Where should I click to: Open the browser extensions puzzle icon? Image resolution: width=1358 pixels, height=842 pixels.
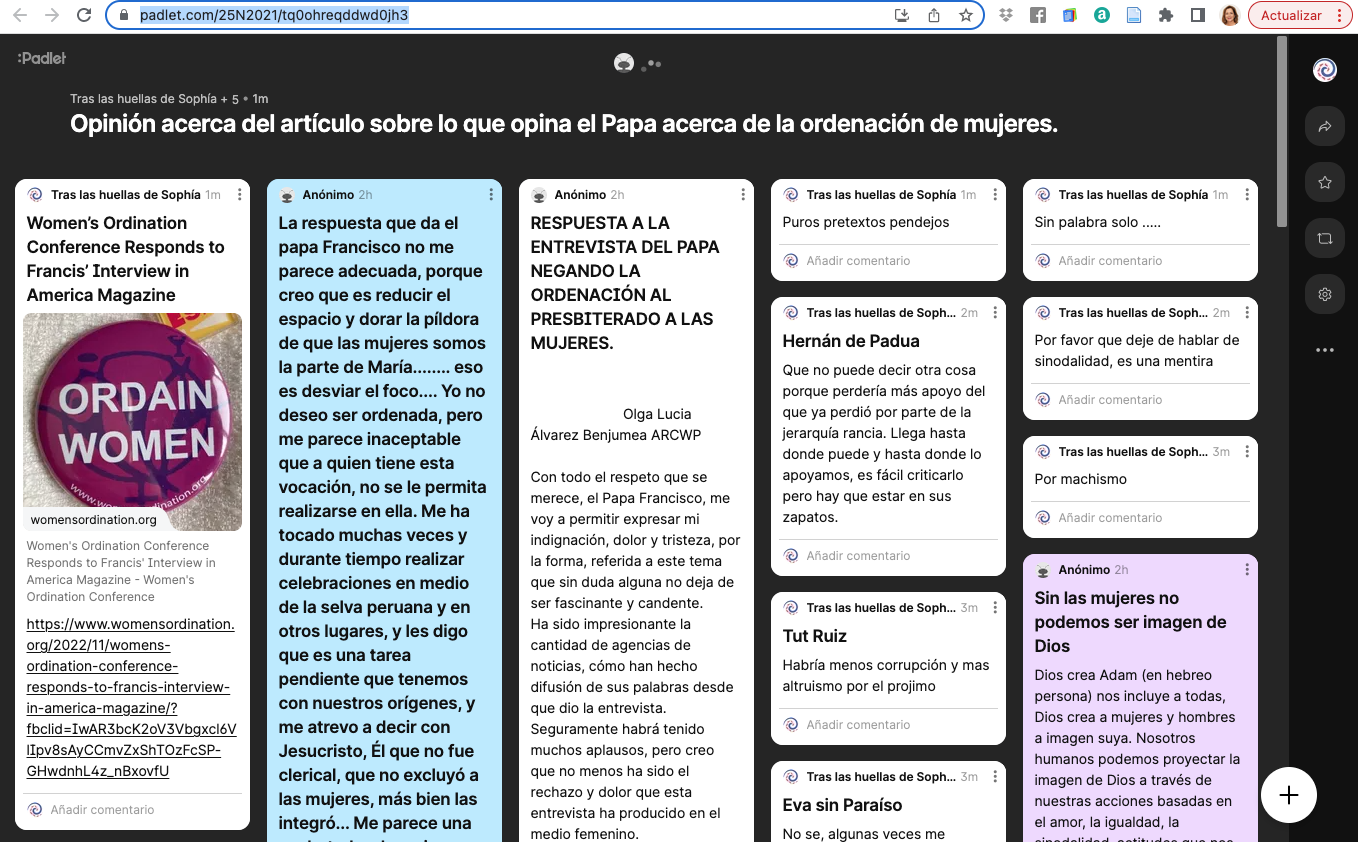click(x=1165, y=15)
